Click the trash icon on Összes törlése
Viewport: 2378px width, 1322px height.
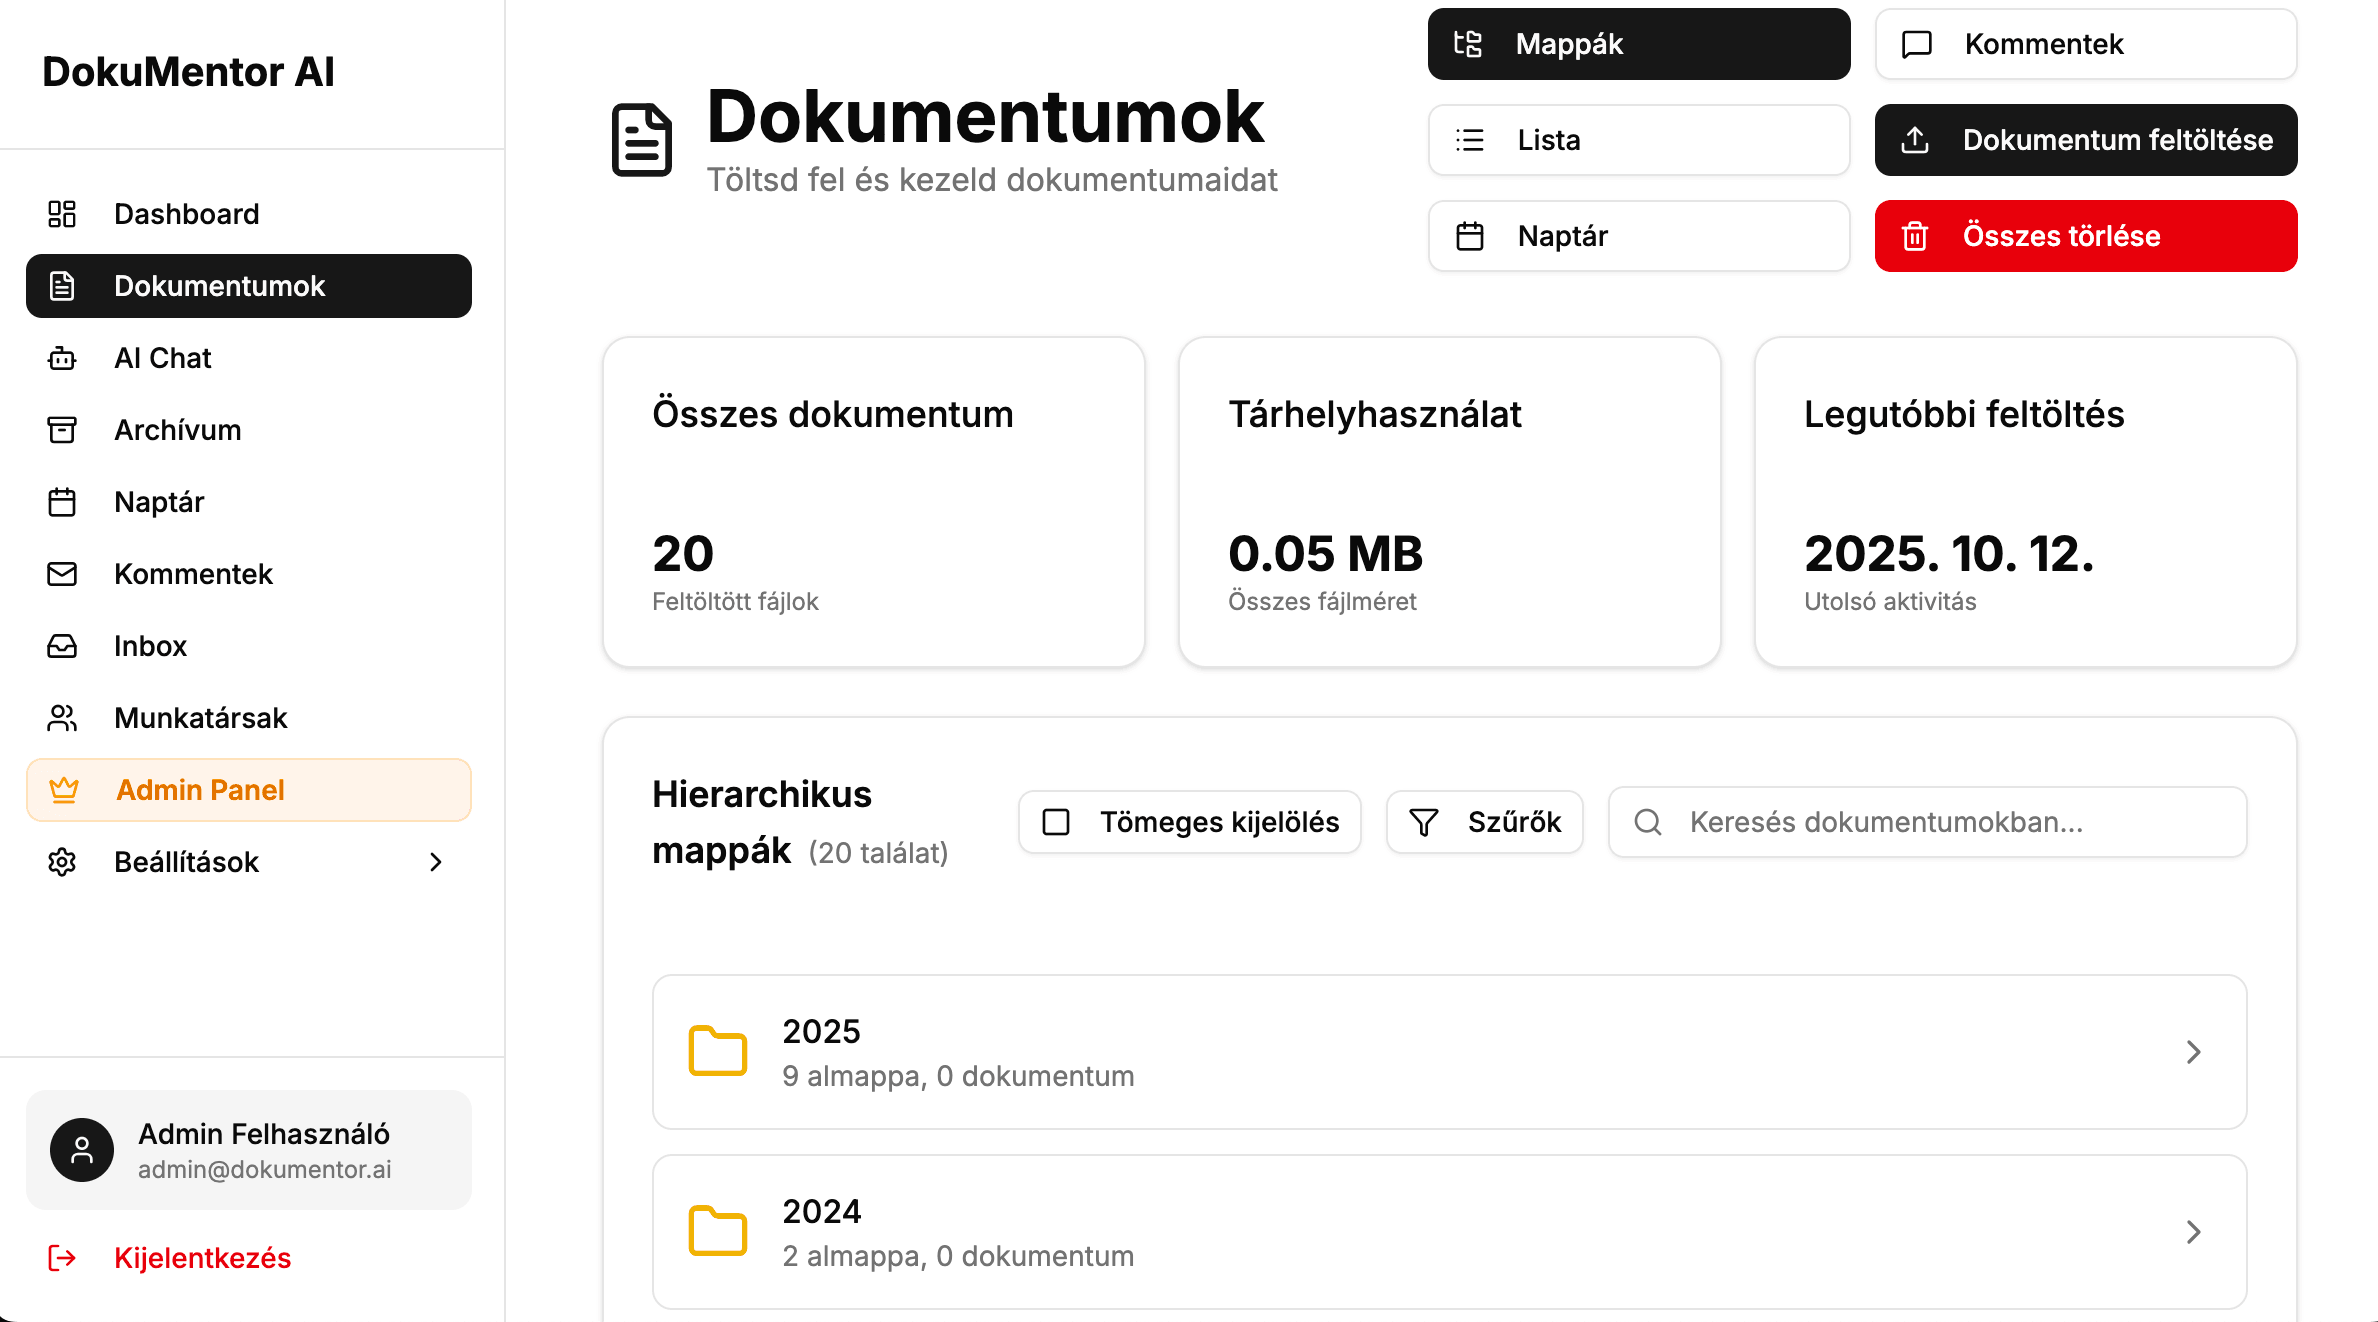point(1915,236)
